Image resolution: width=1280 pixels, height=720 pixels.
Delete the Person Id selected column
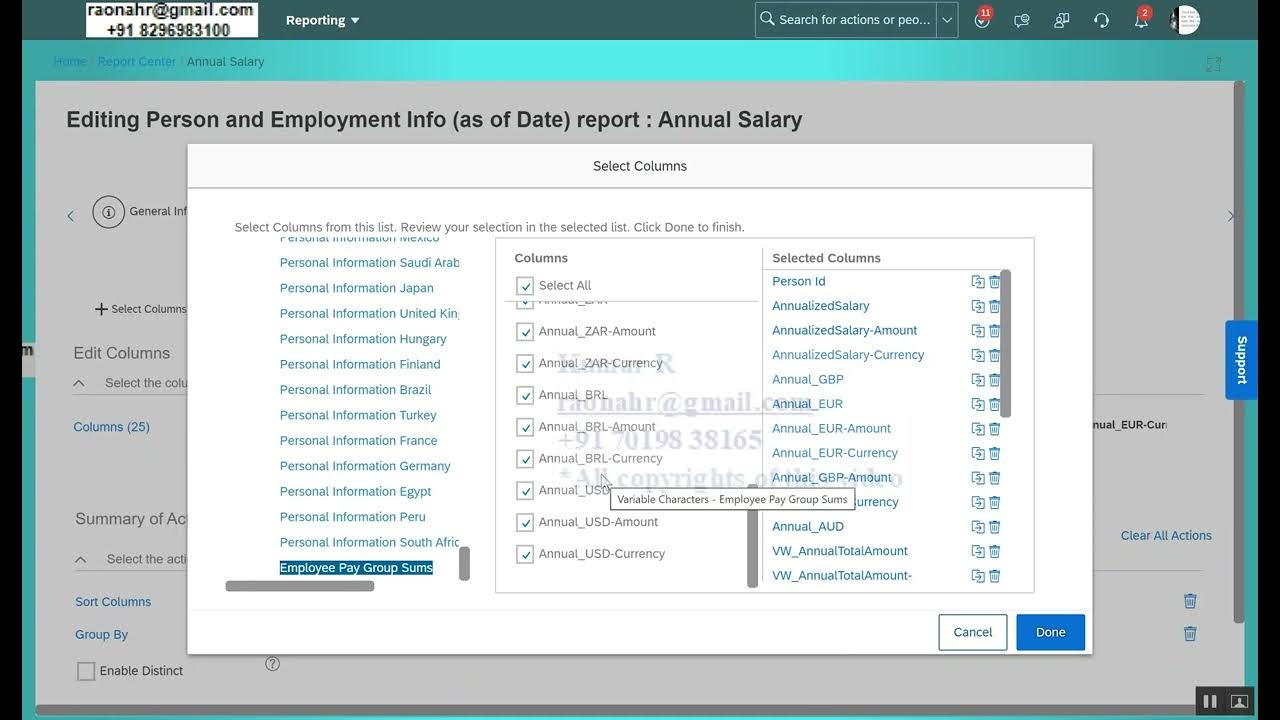pyautogui.click(x=995, y=282)
